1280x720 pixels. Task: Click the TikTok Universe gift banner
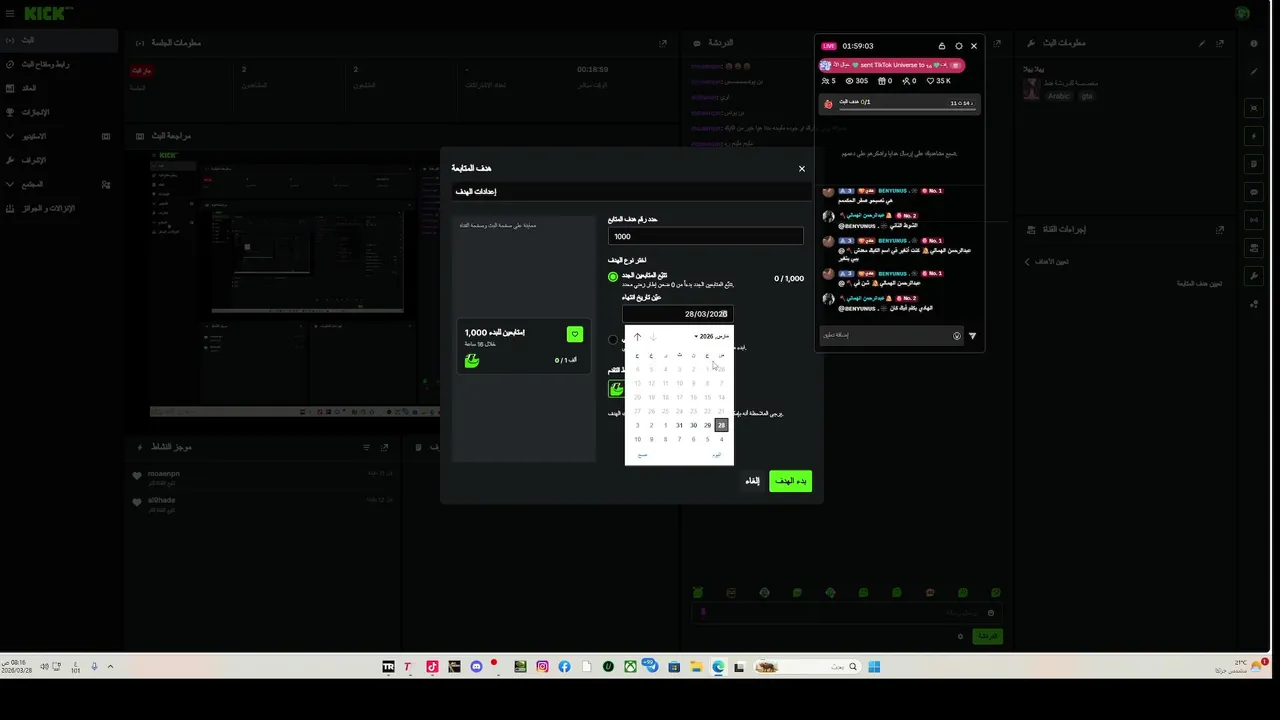[892, 65]
